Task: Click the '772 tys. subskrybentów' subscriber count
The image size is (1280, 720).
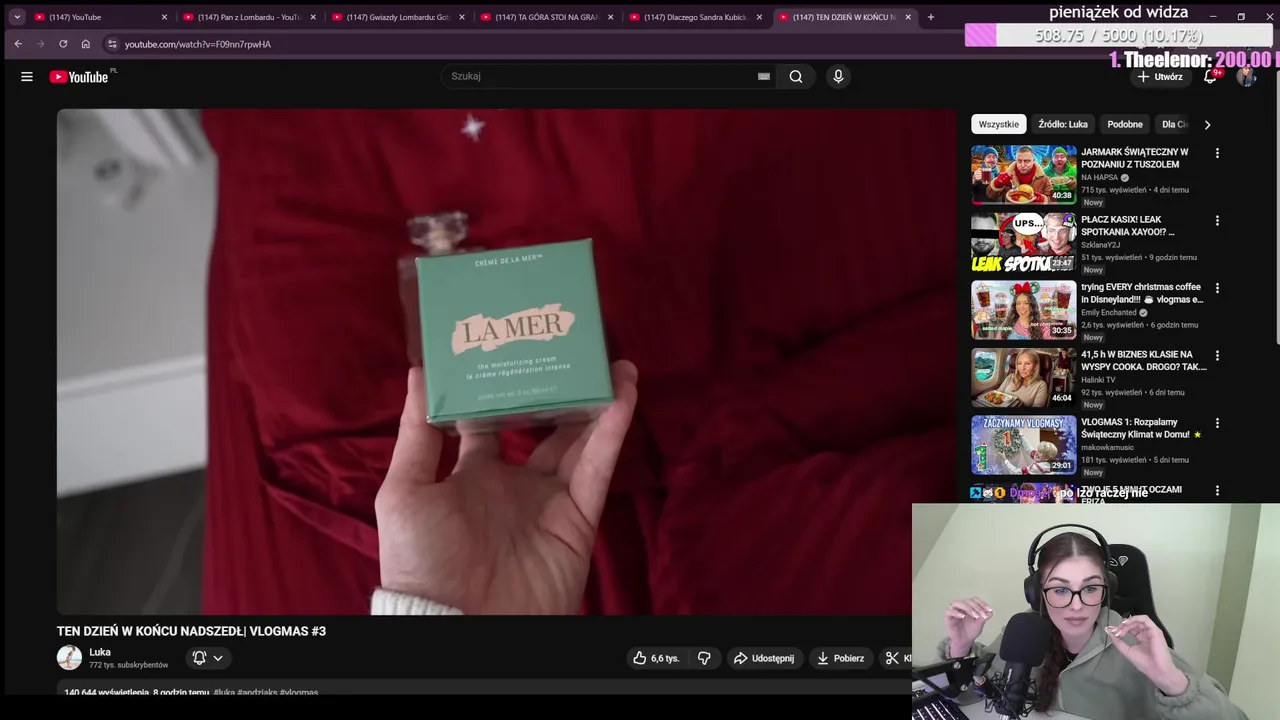Action: pyautogui.click(x=128, y=665)
